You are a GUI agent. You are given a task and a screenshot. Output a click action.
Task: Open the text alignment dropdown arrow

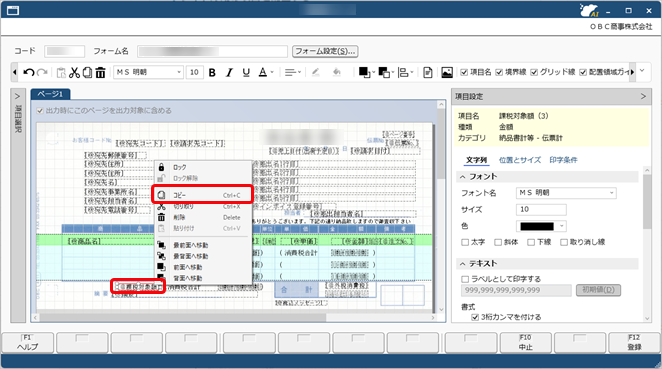point(299,73)
